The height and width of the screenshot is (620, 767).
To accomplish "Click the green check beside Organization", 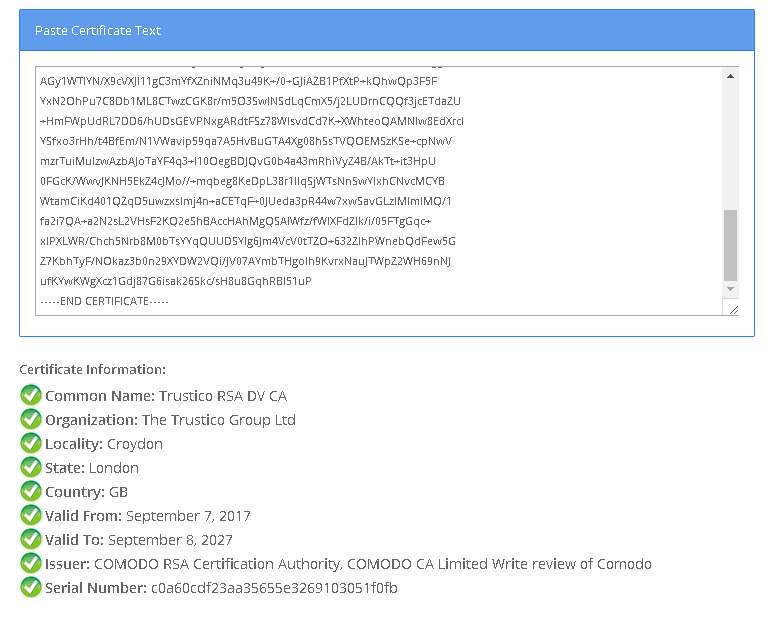I will tap(30, 420).
